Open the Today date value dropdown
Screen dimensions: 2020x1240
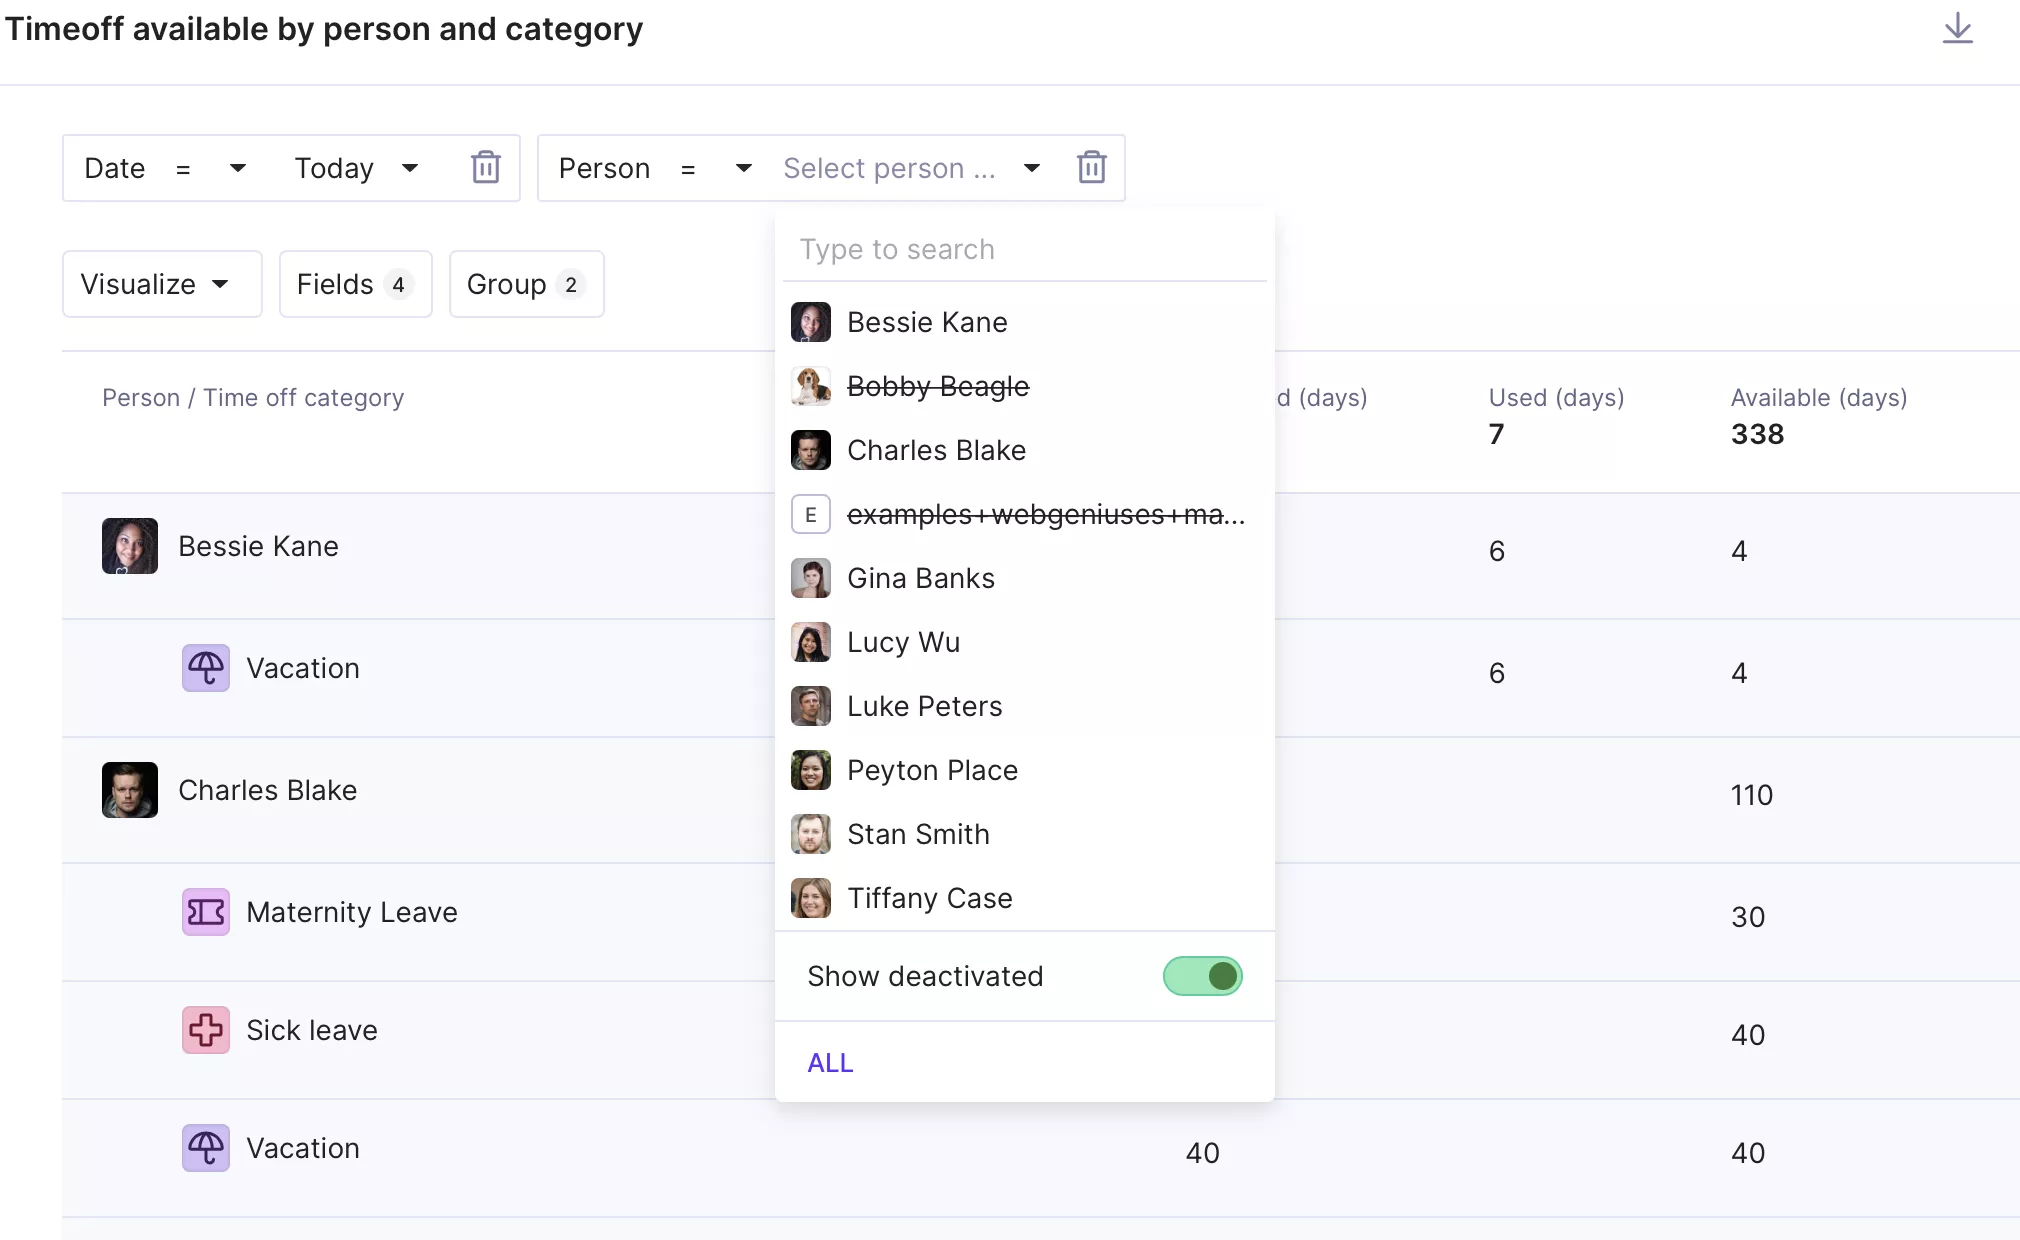click(x=356, y=168)
